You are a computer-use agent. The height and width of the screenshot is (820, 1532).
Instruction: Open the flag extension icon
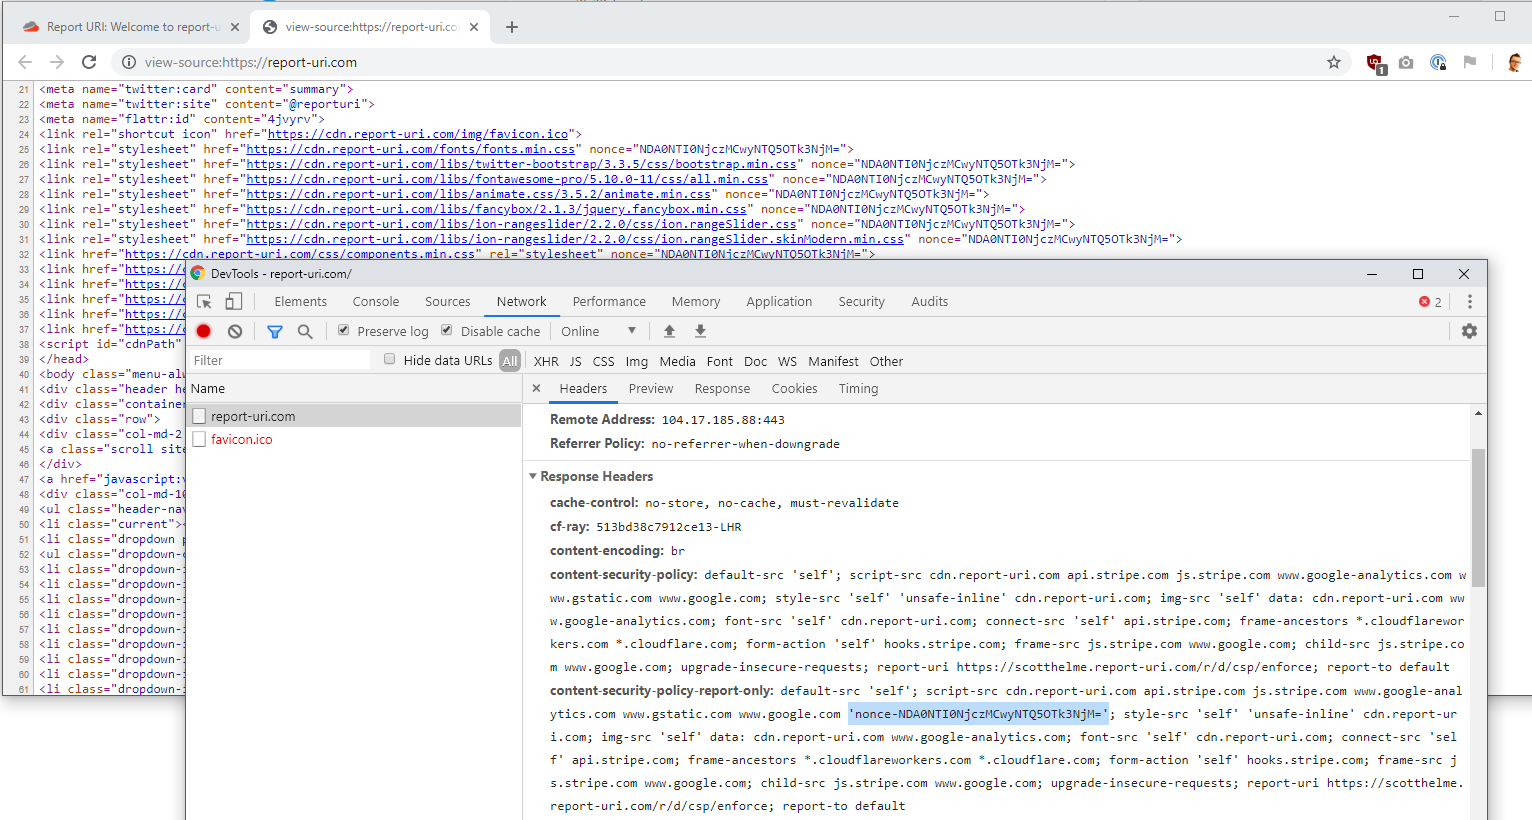tap(1470, 62)
